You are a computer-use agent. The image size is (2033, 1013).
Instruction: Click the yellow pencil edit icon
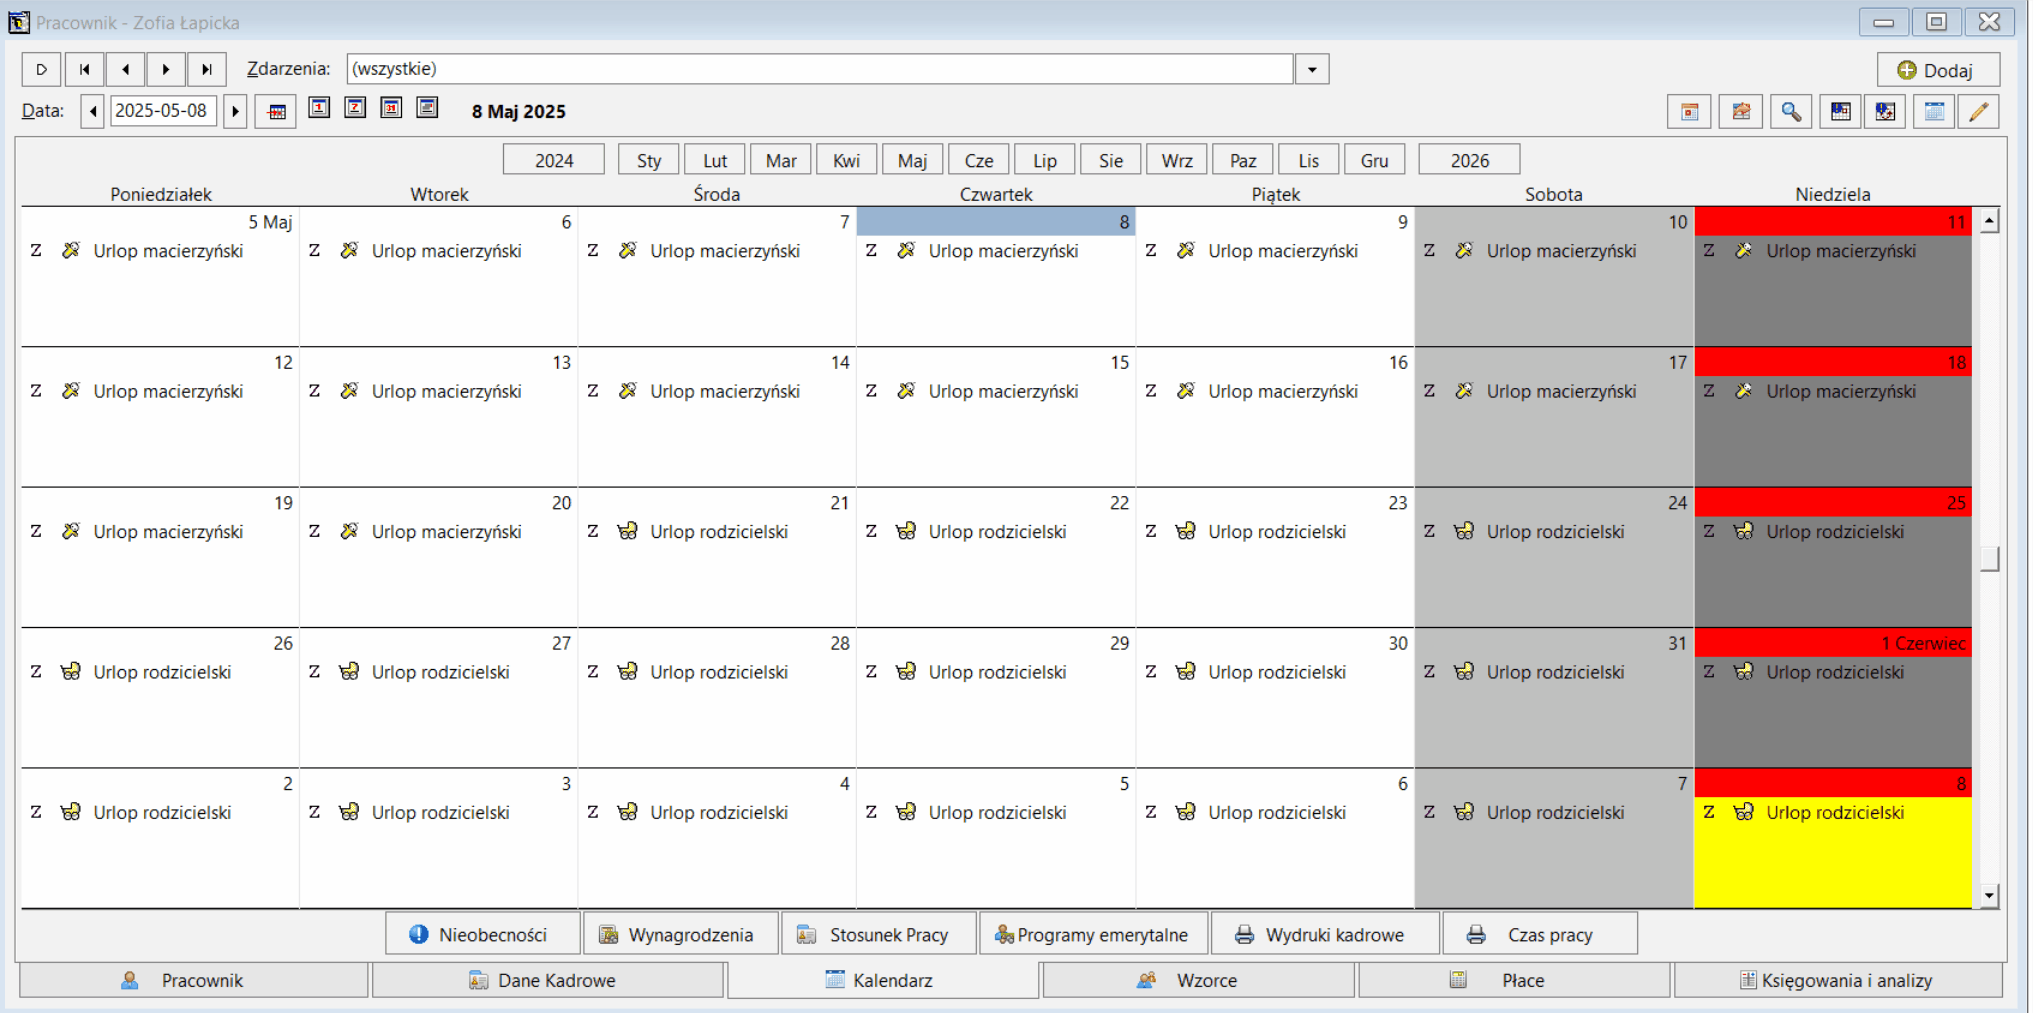coord(1978,112)
